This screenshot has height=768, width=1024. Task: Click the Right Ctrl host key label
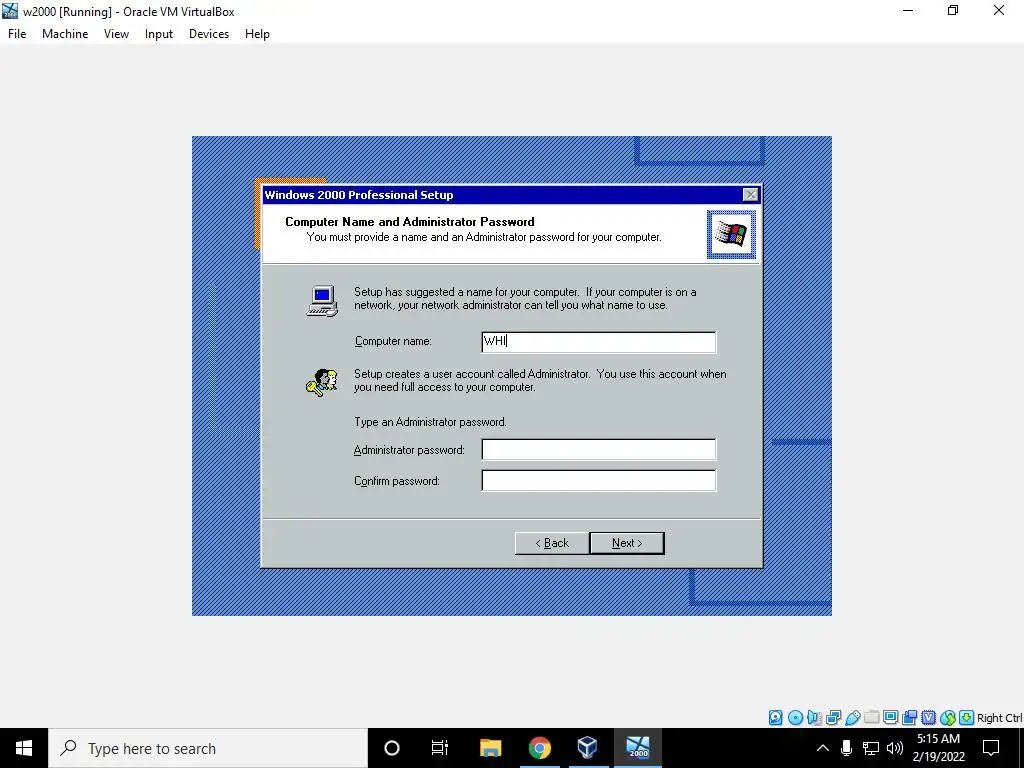point(999,718)
